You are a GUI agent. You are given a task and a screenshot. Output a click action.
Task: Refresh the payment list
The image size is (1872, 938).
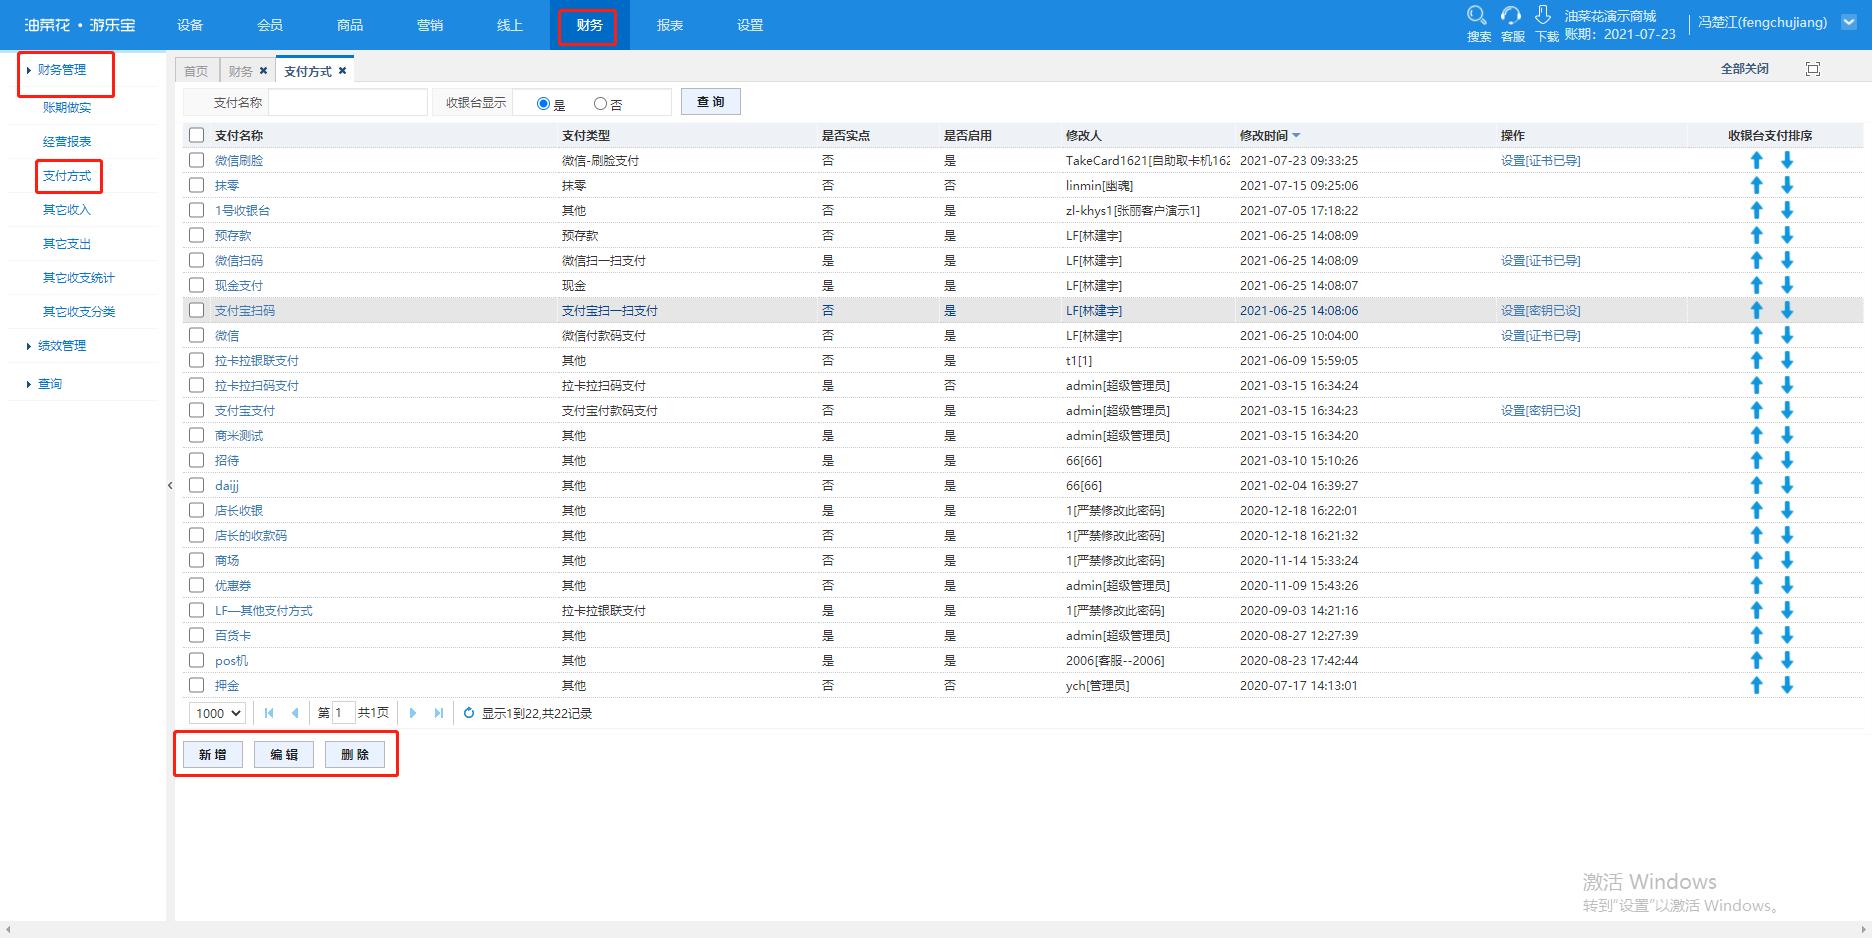(x=468, y=713)
